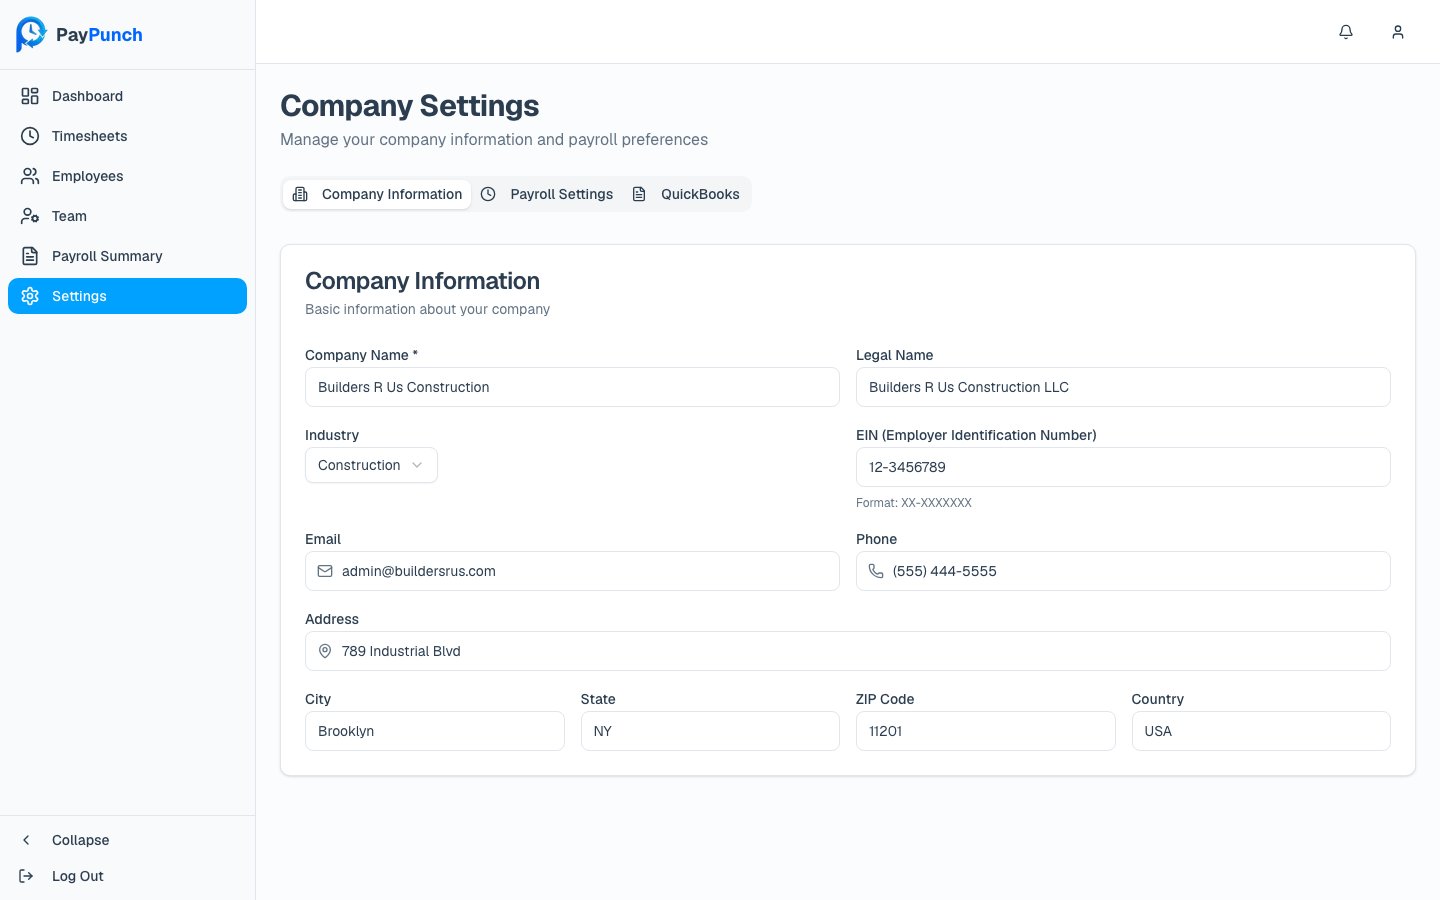
Task: Click the Payroll Summary document icon
Action: coord(30,256)
